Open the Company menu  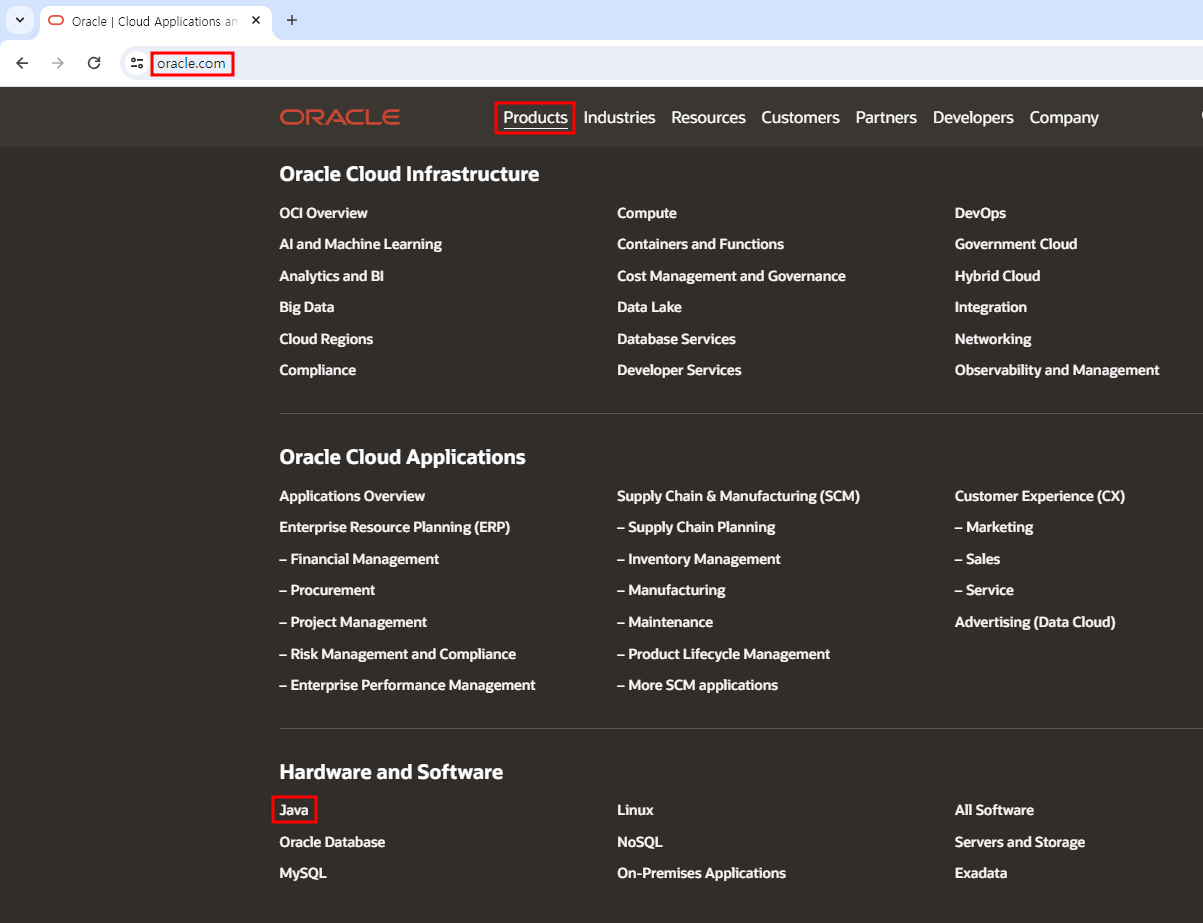click(x=1064, y=117)
